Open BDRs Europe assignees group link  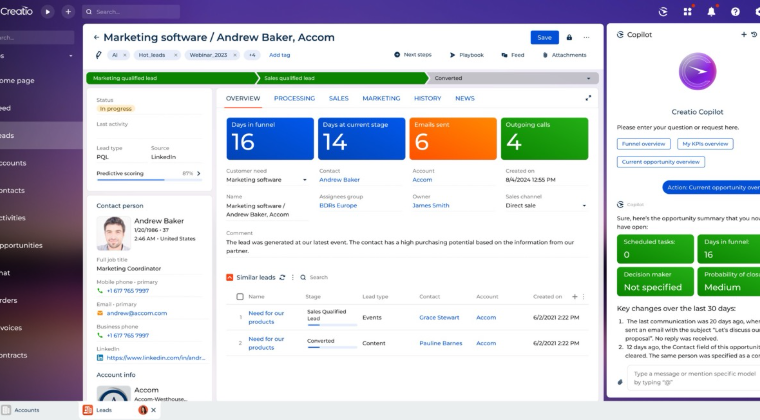click(x=338, y=205)
